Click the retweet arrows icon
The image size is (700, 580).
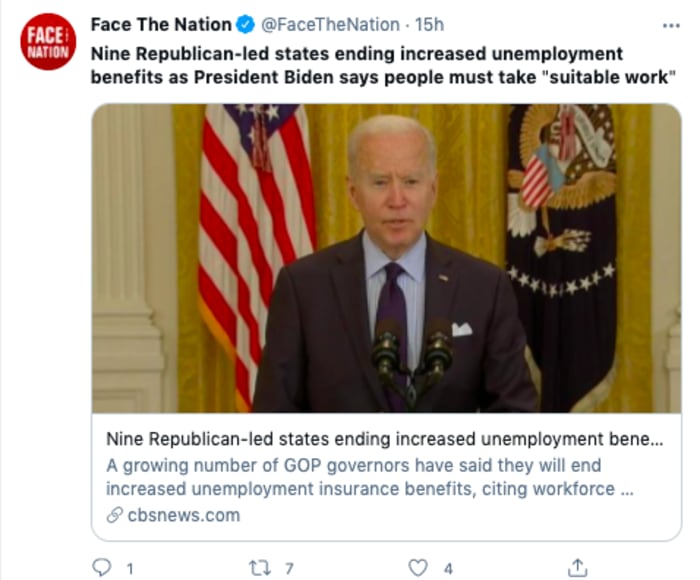259,567
